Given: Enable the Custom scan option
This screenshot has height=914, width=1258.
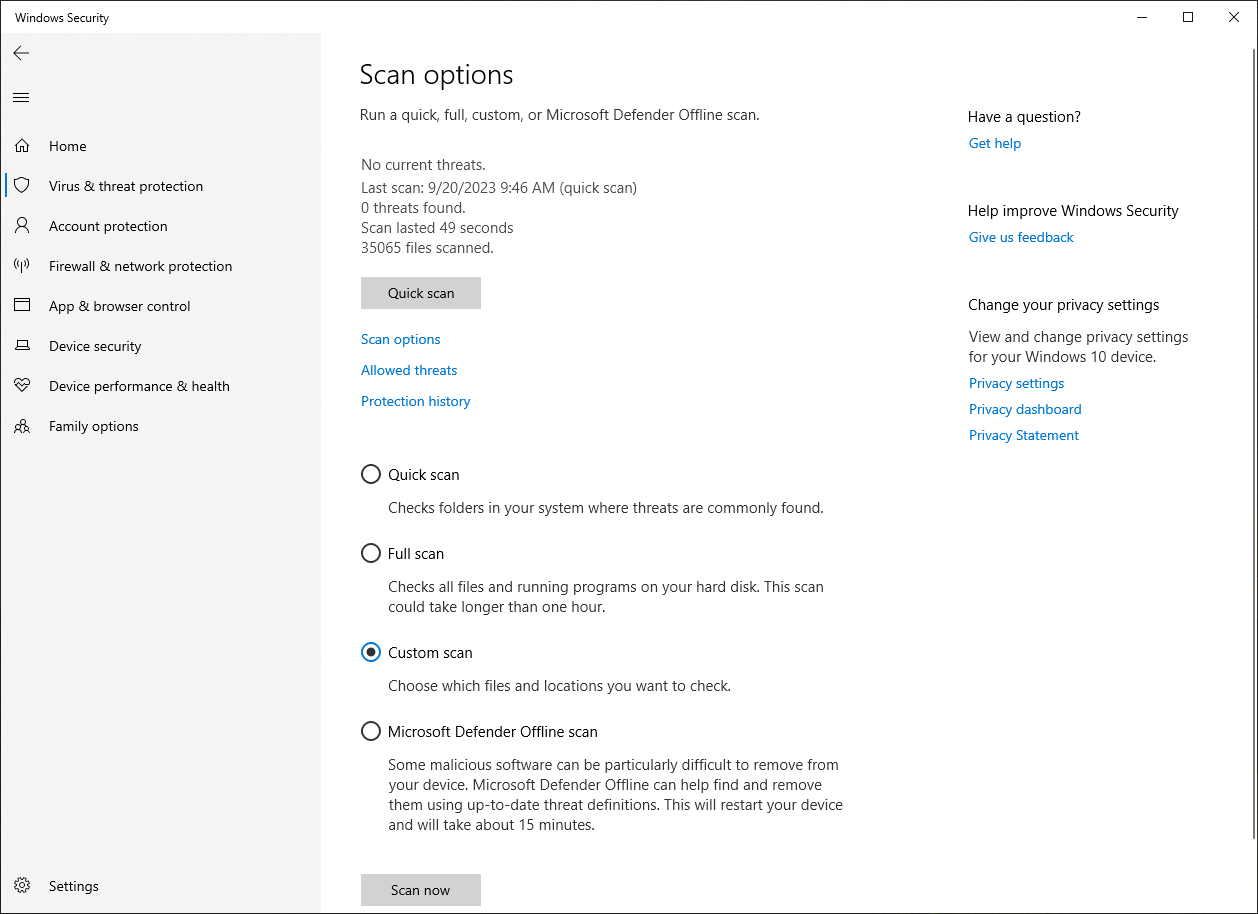Looking at the screenshot, I should (x=371, y=652).
